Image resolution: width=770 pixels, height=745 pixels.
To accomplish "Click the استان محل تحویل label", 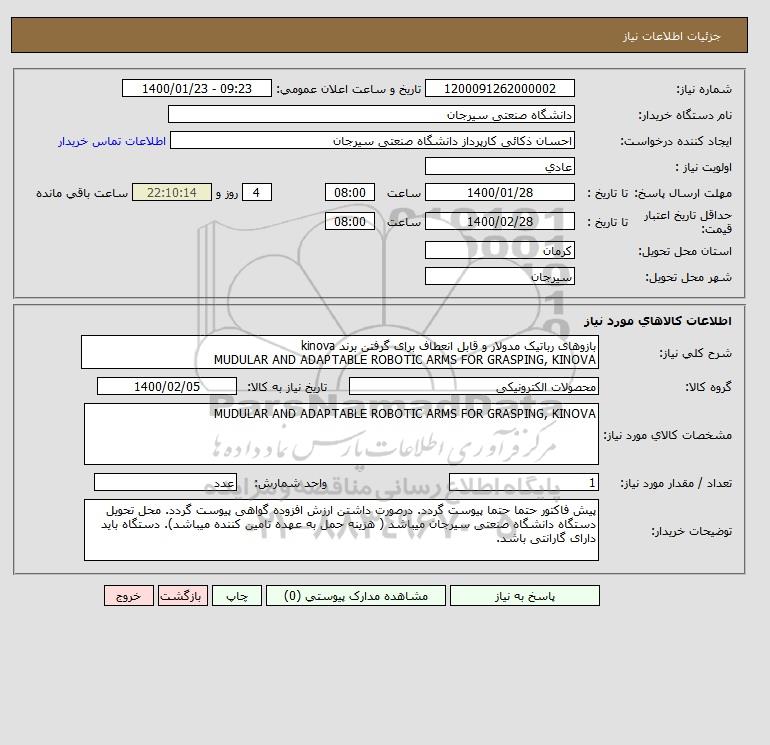I will click(685, 251).
